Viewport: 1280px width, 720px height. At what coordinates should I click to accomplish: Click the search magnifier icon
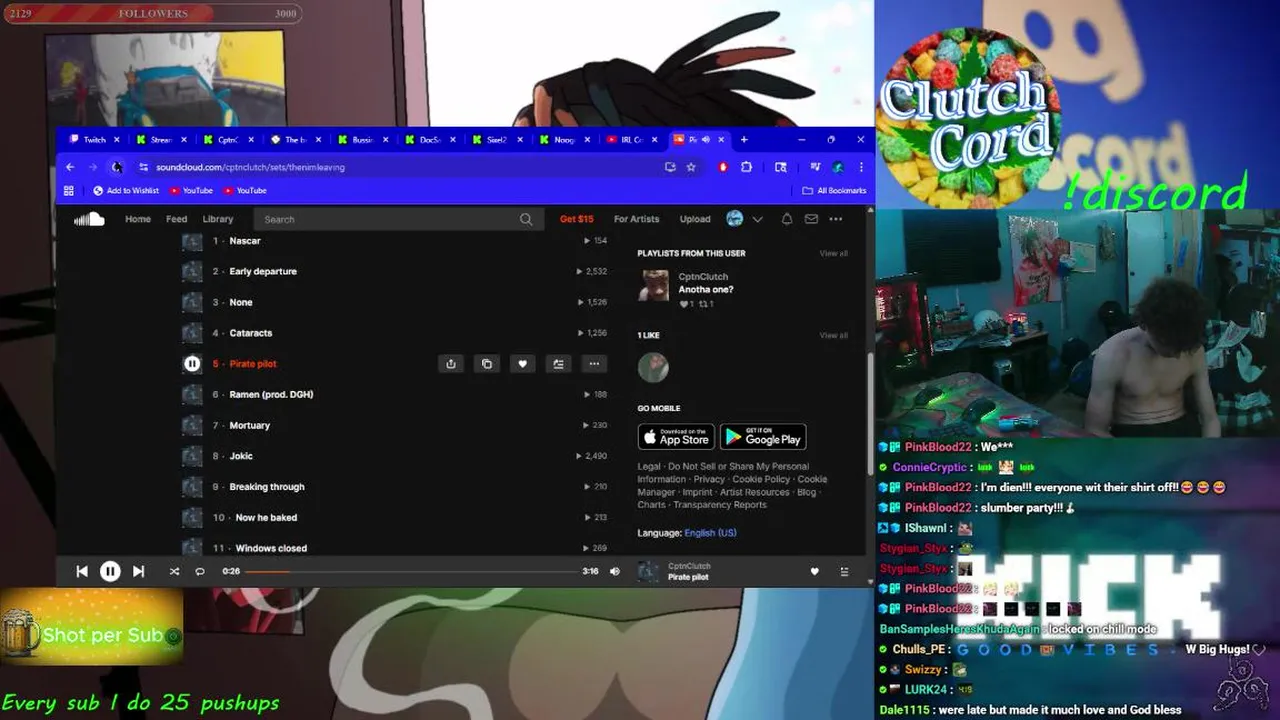pyautogui.click(x=526, y=219)
